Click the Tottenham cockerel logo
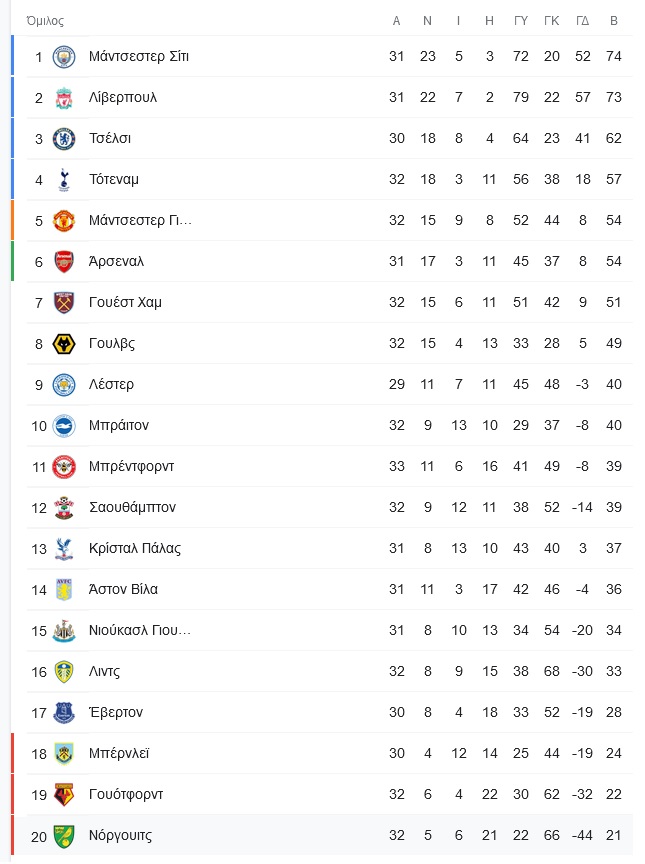Screen dimensions: 645x864 (64, 180)
